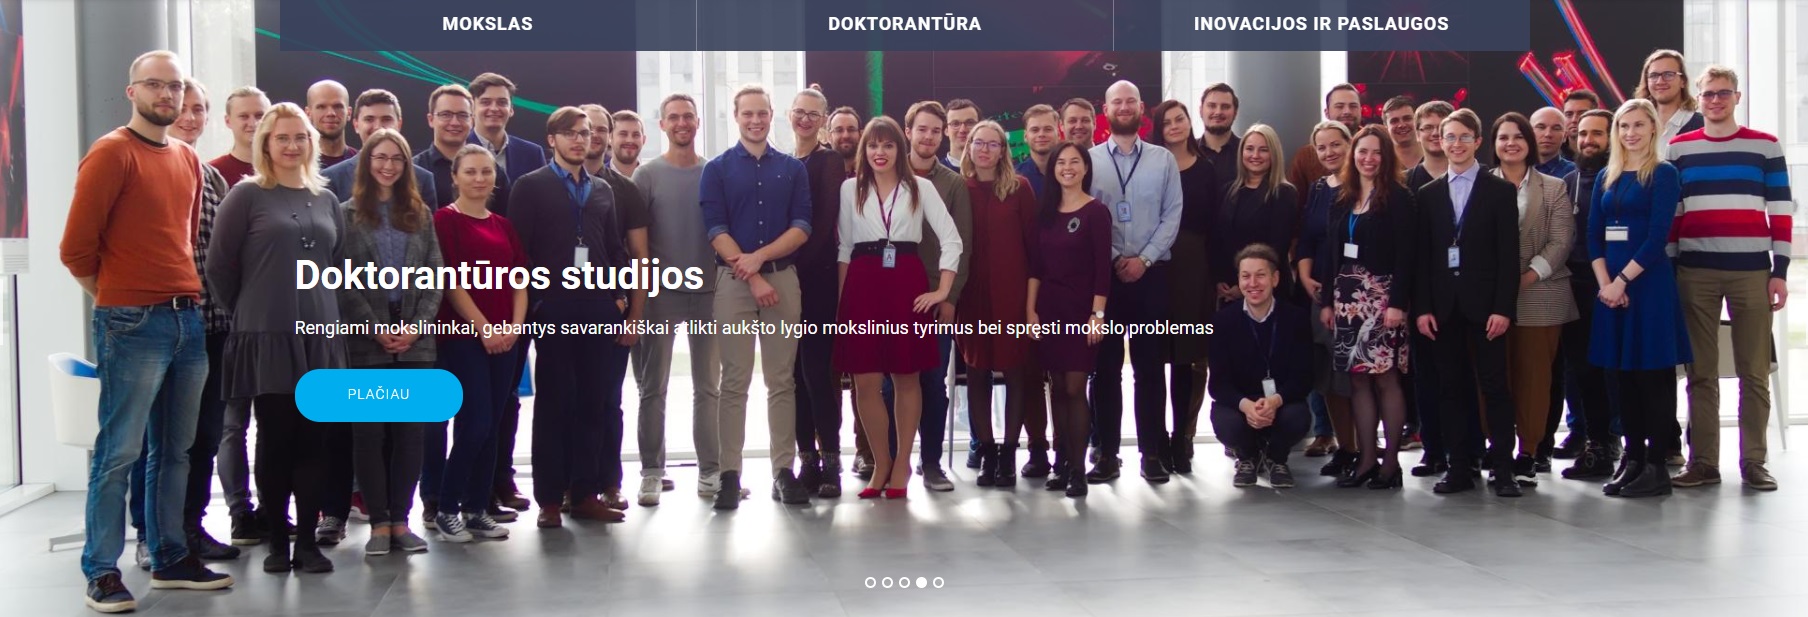The width and height of the screenshot is (1808, 617).
Task: Select the second carousel slide dot
Action: click(887, 582)
